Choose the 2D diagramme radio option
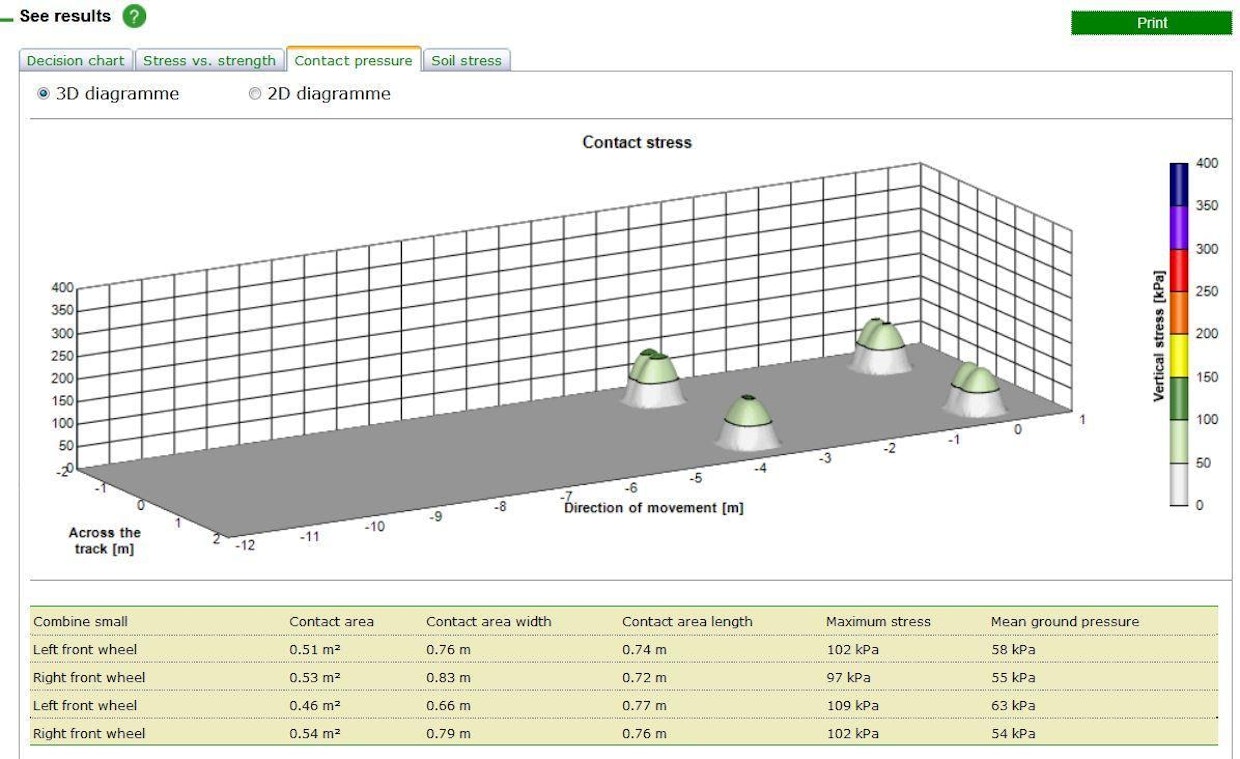Screen dimensions: 1240x759 click(255, 94)
